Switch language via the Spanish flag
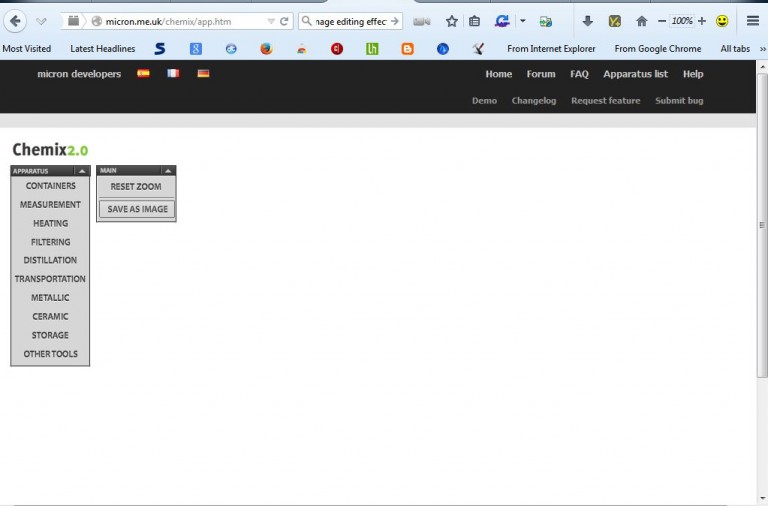 143,73
